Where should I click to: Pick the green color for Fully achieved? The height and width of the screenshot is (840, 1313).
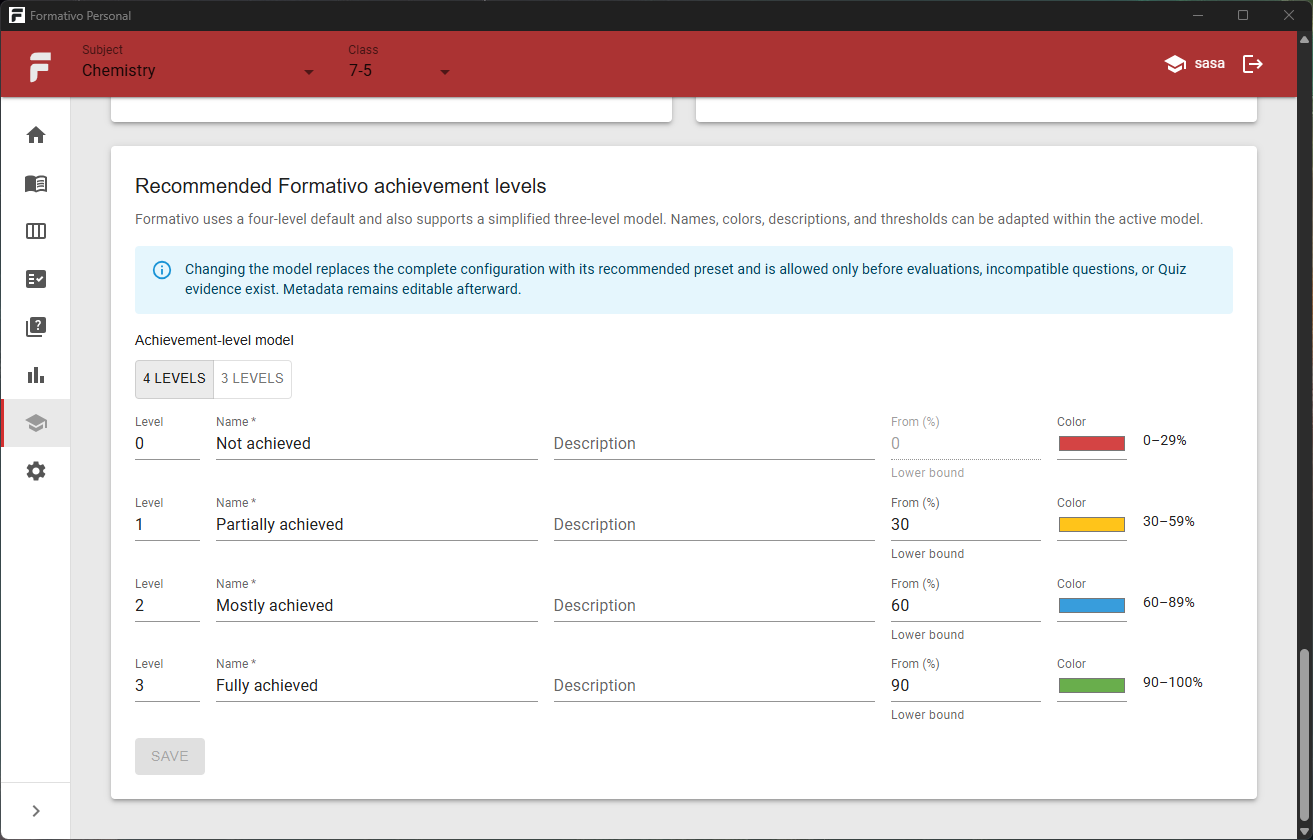click(x=1092, y=685)
